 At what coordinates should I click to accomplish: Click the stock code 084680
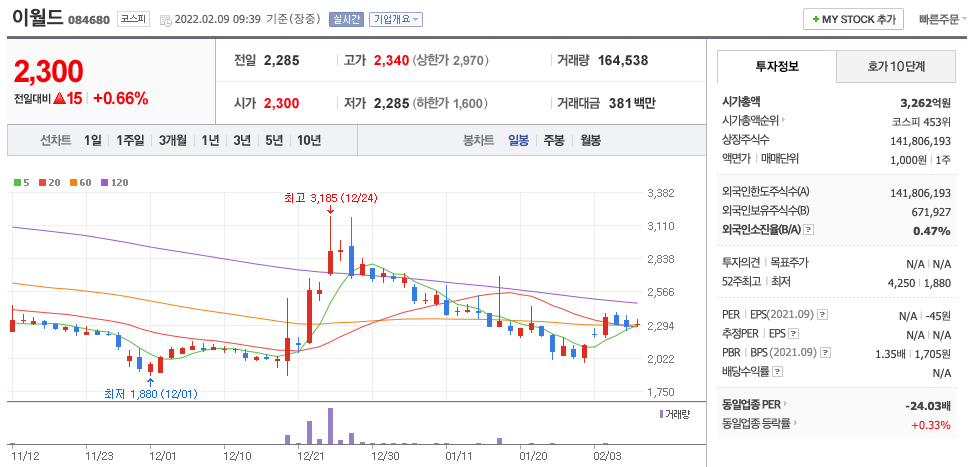coord(89,20)
